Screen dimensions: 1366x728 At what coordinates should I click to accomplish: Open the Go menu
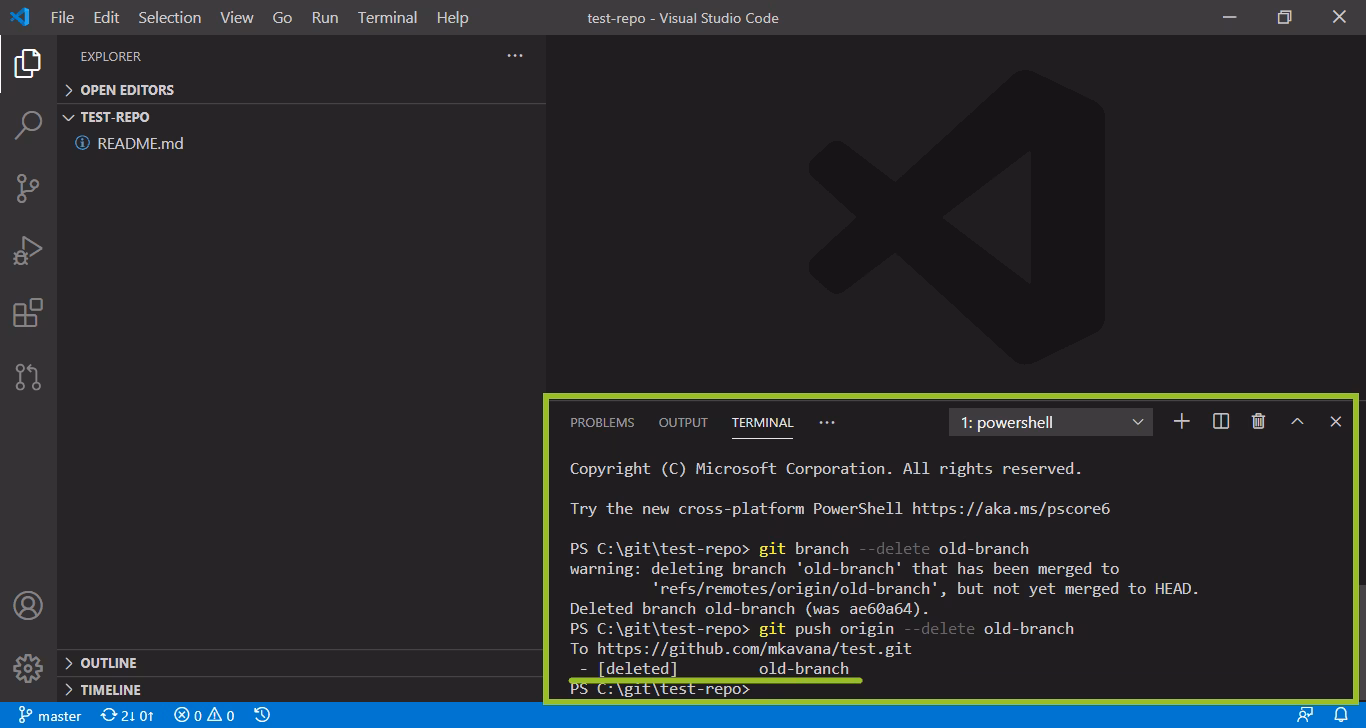(x=283, y=18)
